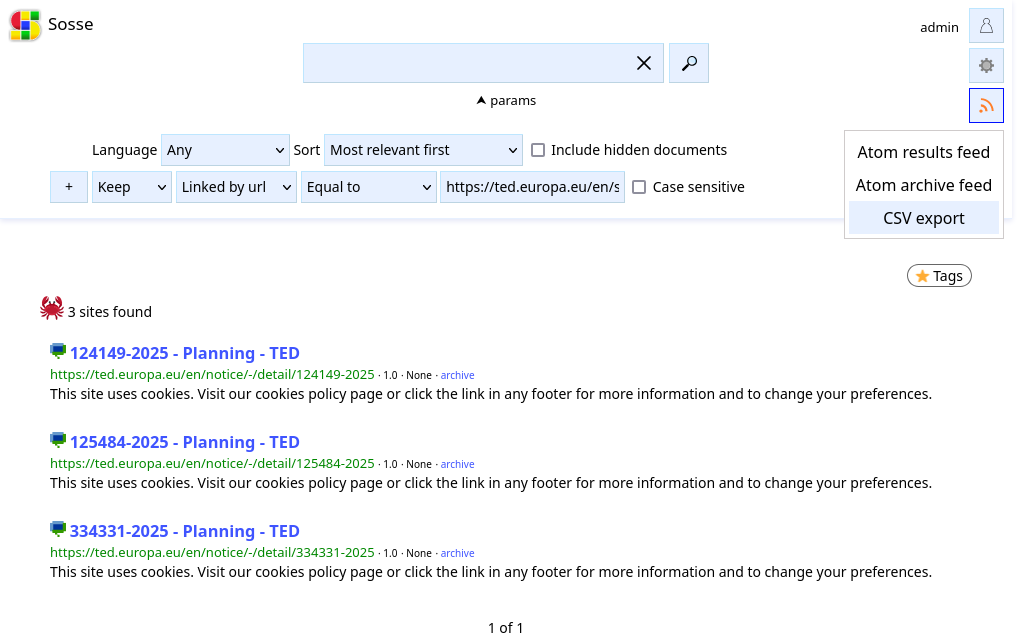Select Atom archive feed
Image resolution: width=1024 pixels, height=634 pixels.
pyautogui.click(x=923, y=185)
